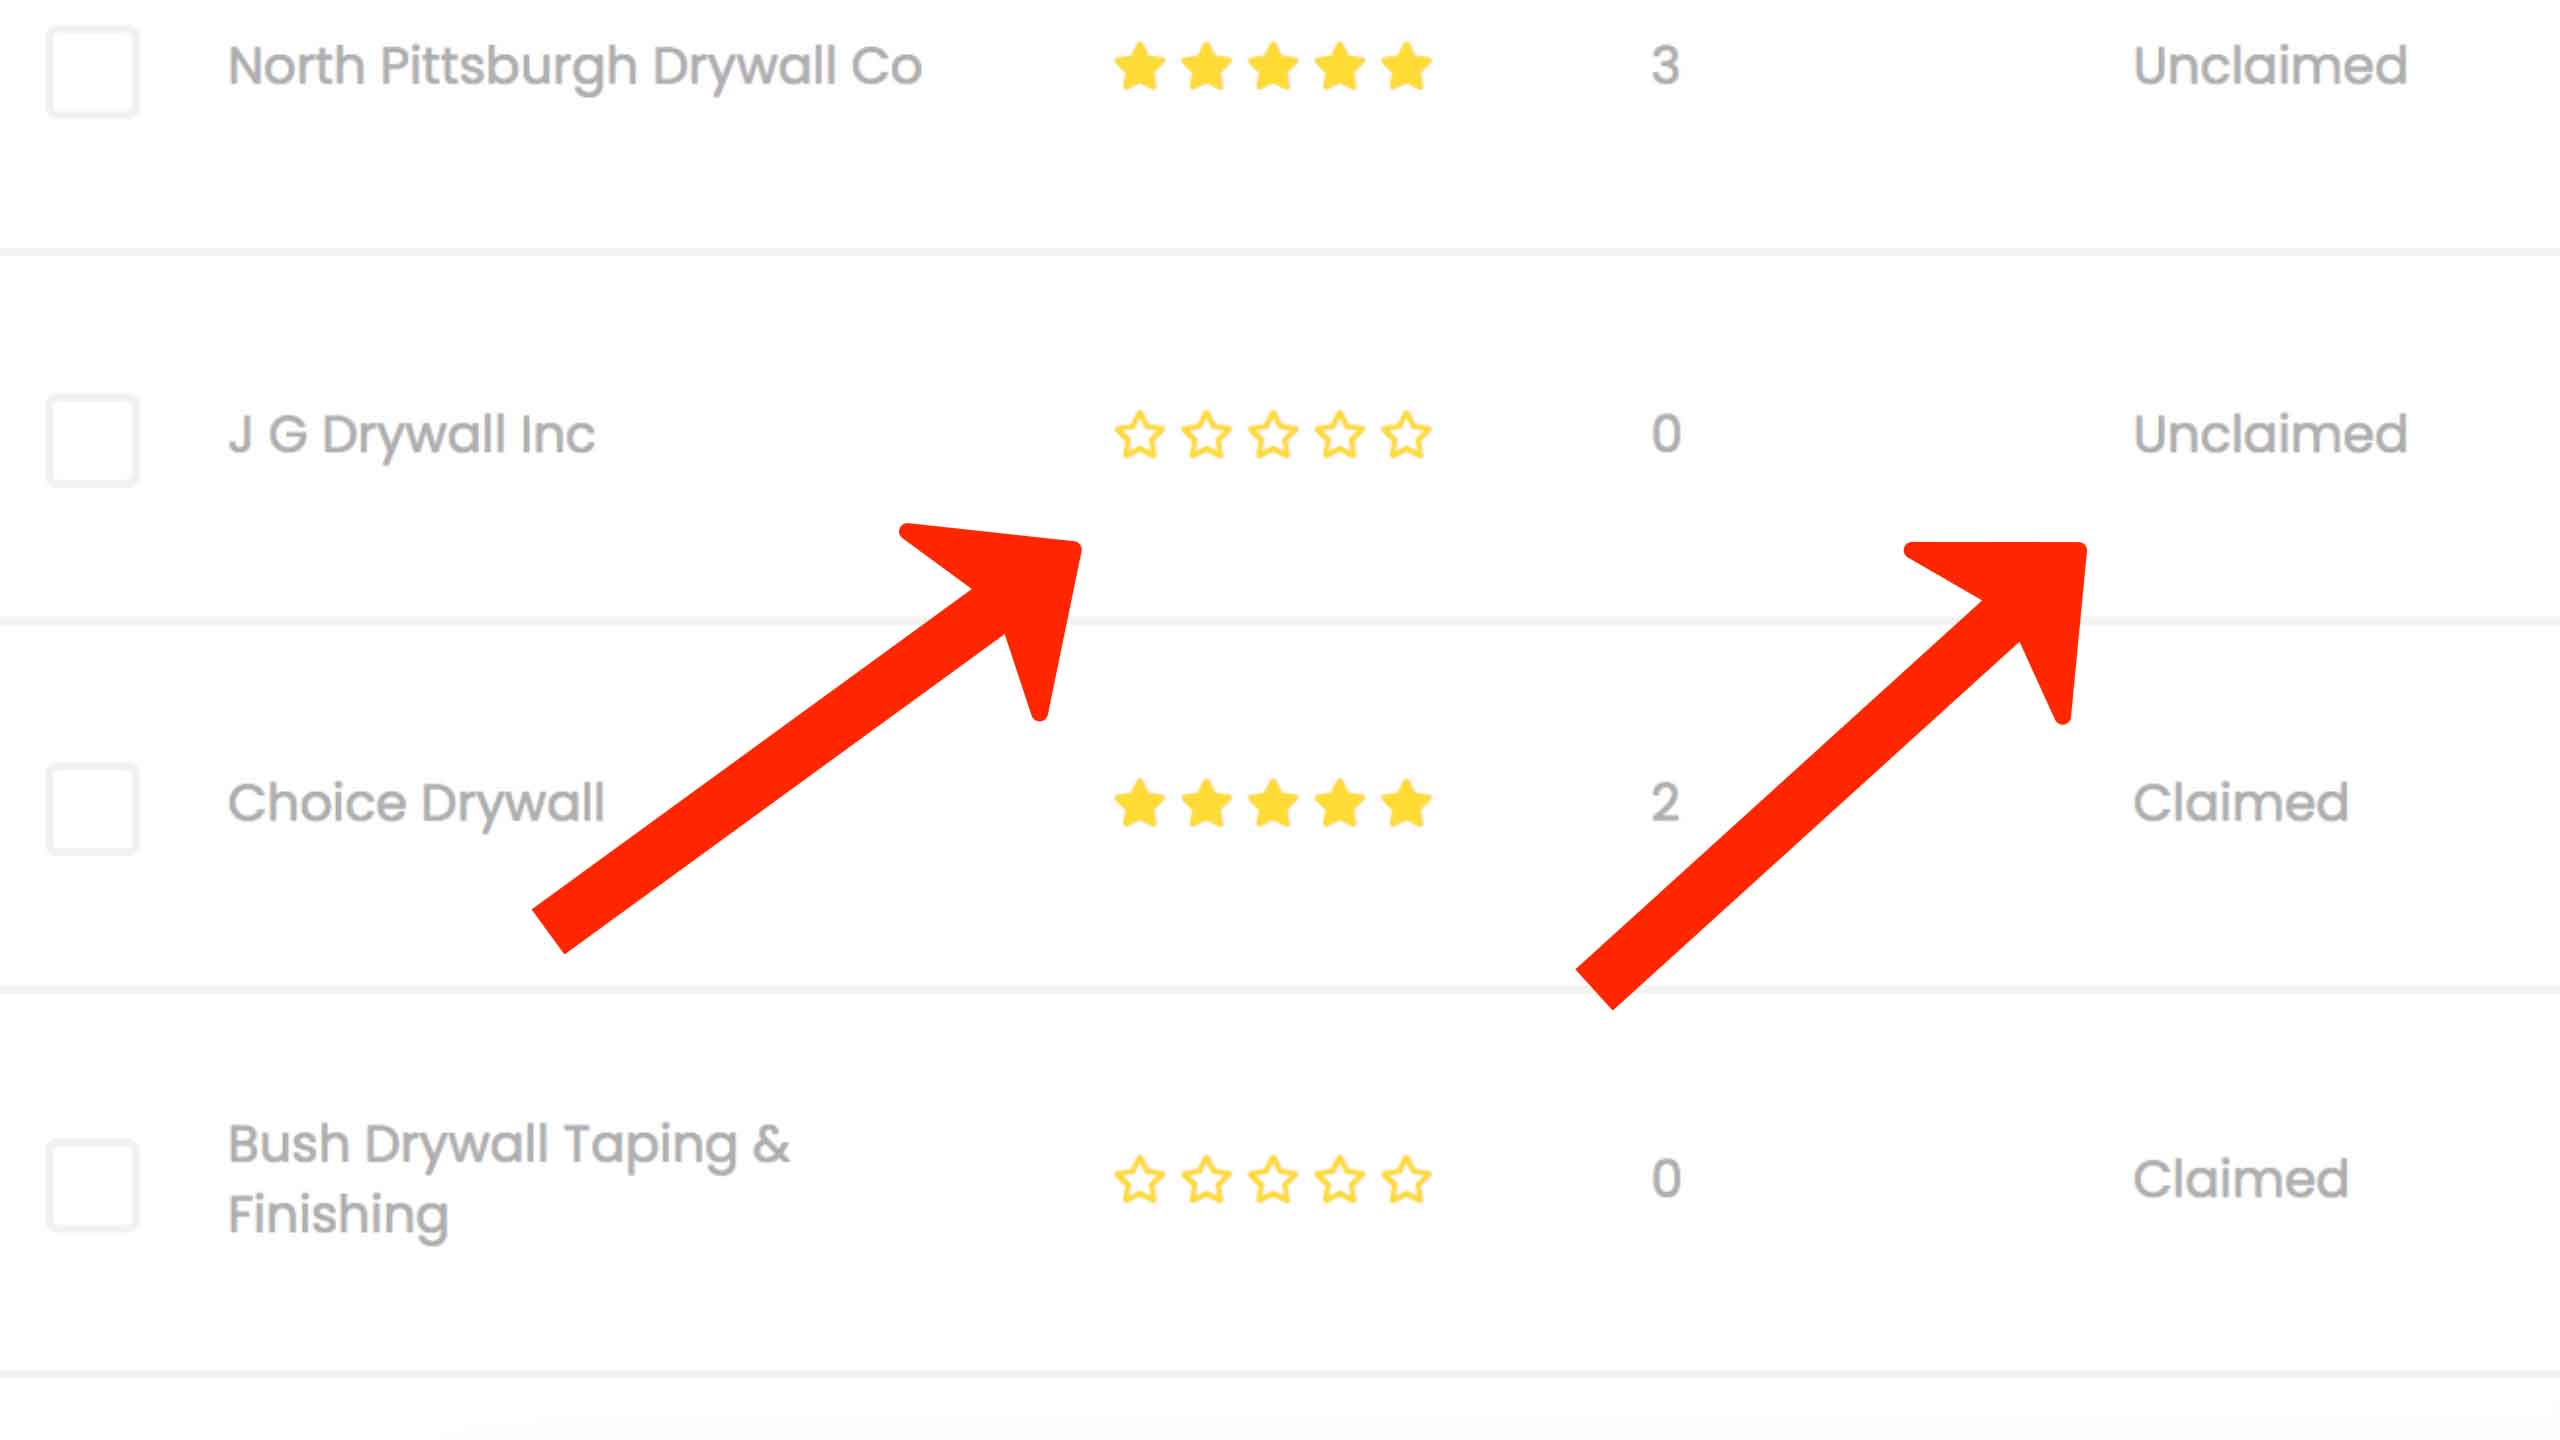Enable the Bush Drywall Taping & Finishing checkbox
This screenshot has width=2560, height=1440.
[x=92, y=1185]
